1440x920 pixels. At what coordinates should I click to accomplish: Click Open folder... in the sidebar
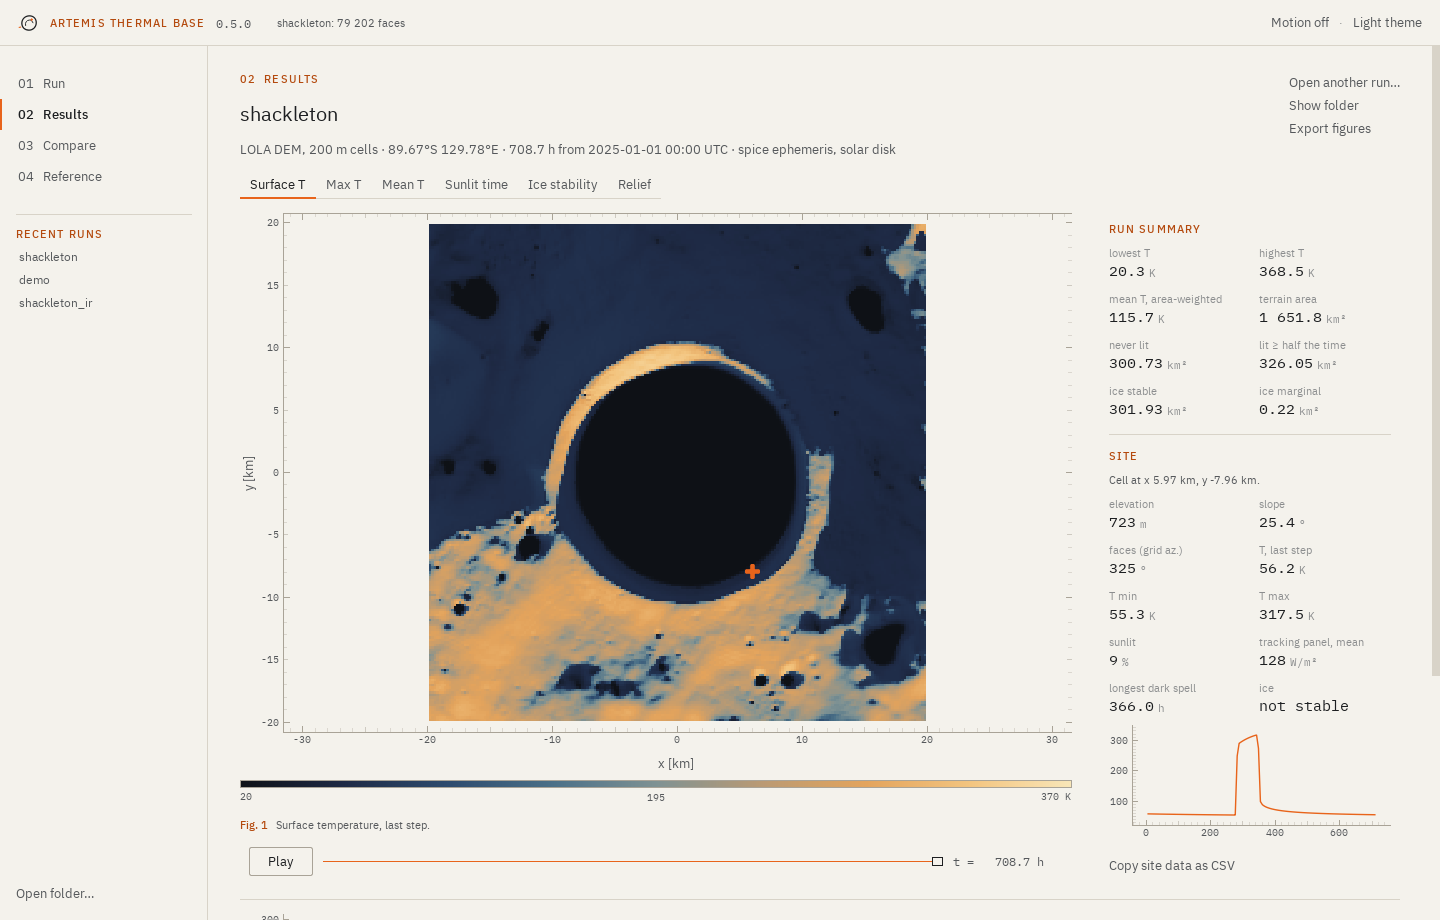click(55, 894)
